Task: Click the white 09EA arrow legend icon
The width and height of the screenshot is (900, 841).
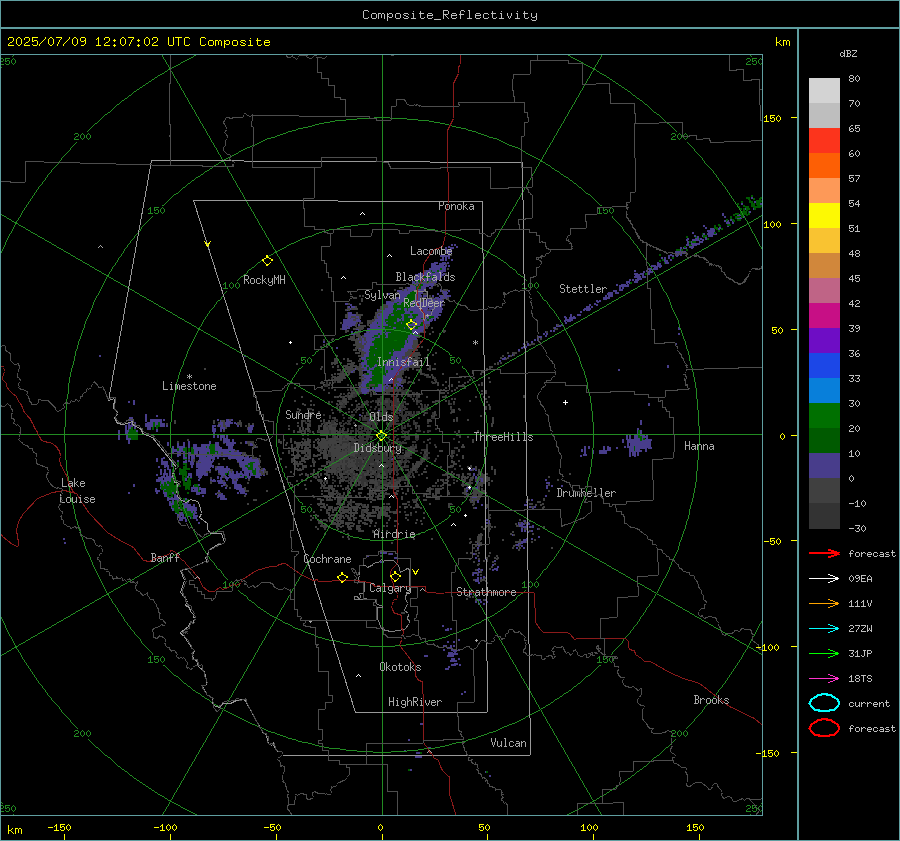Action: point(824,578)
